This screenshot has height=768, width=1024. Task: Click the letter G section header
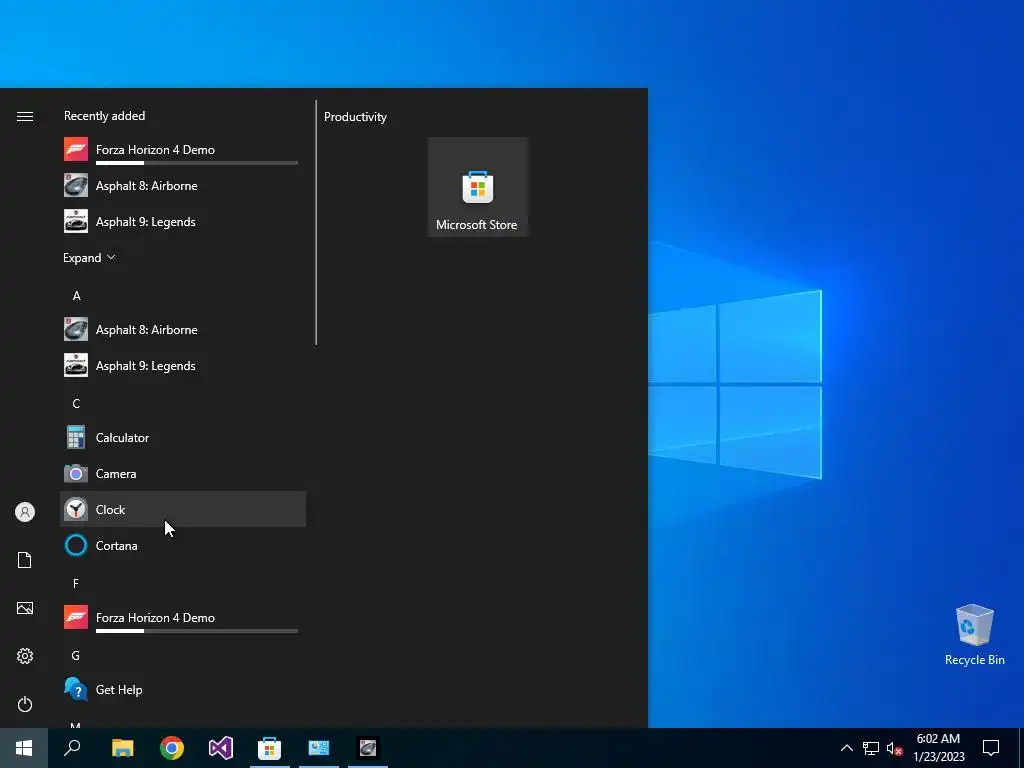coord(76,656)
